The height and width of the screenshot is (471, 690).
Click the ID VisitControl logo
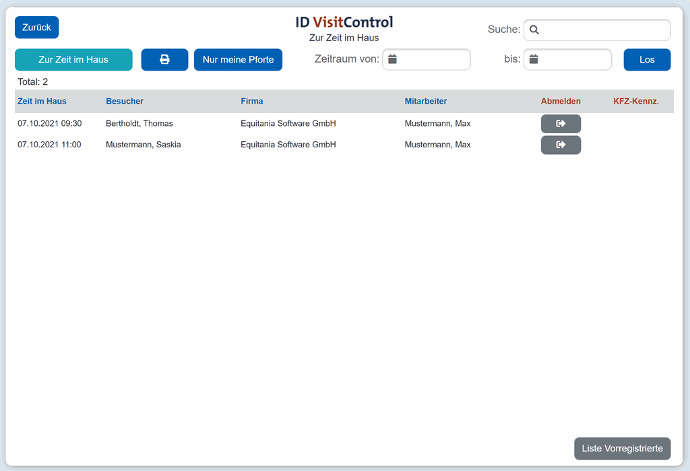pyautogui.click(x=344, y=22)
